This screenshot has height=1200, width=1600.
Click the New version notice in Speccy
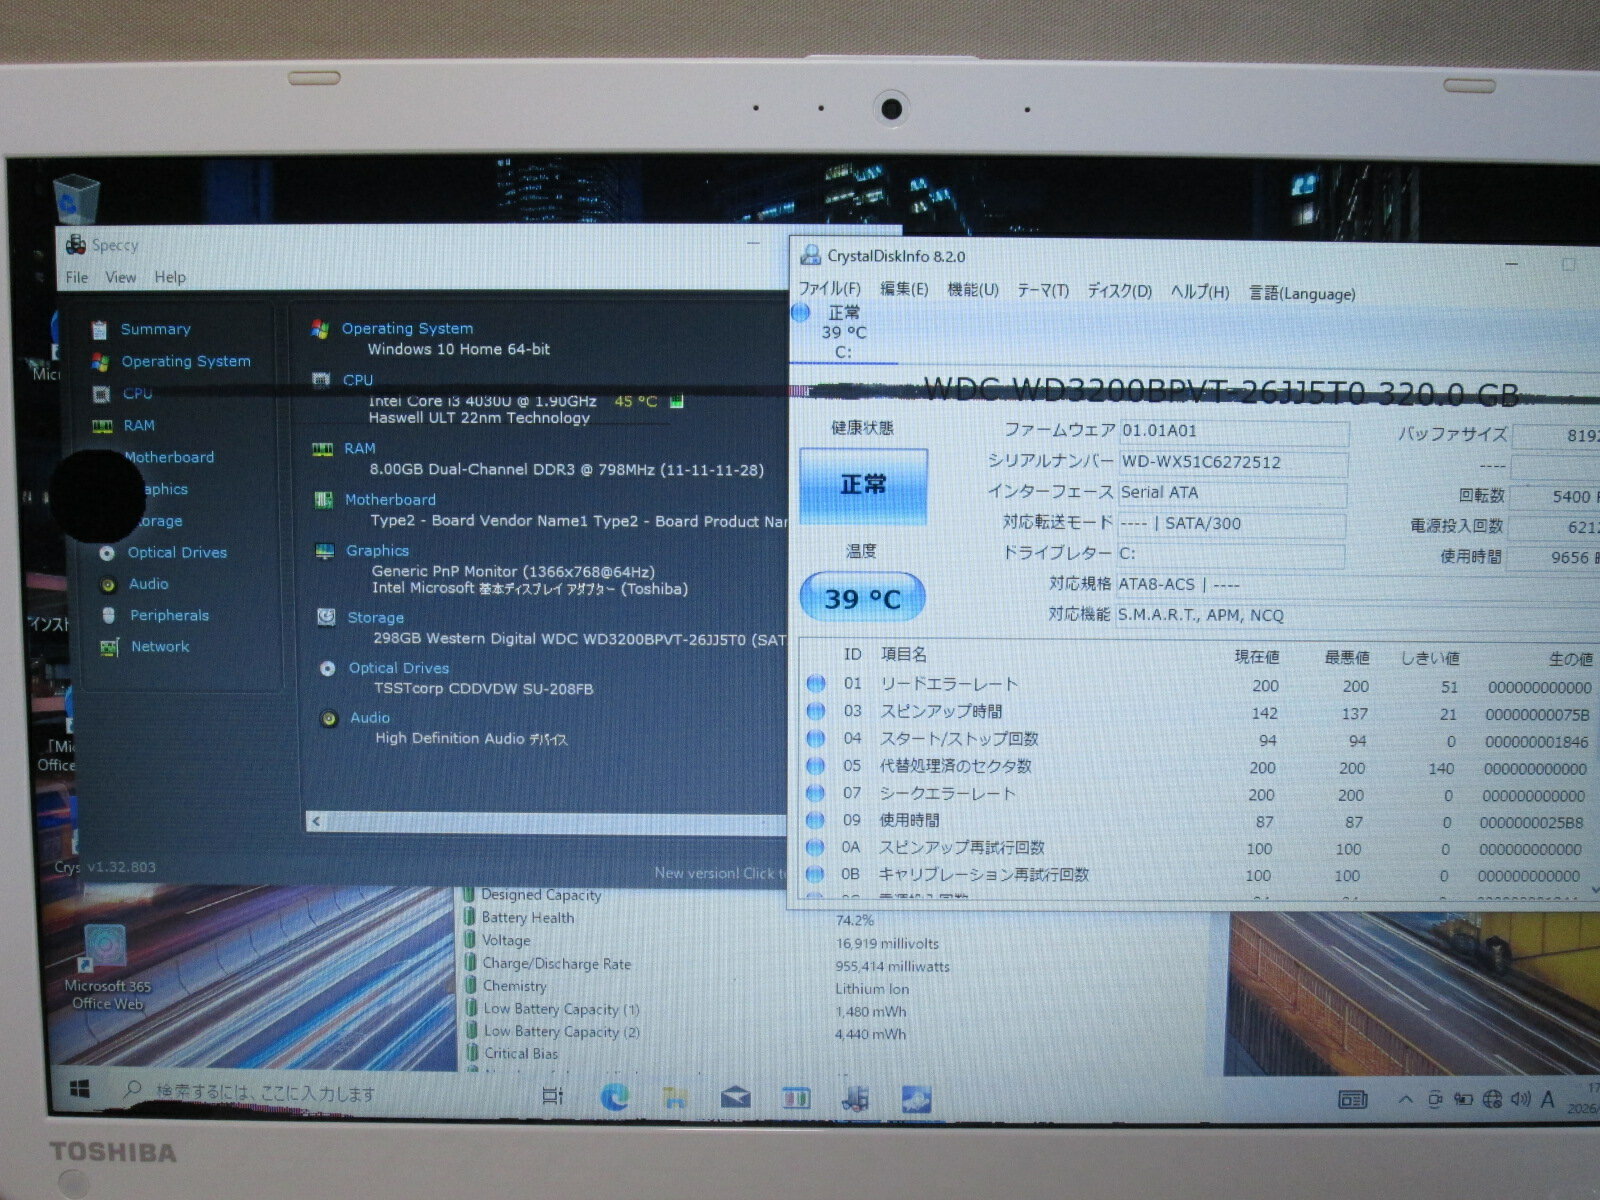[x=720, y=873]
